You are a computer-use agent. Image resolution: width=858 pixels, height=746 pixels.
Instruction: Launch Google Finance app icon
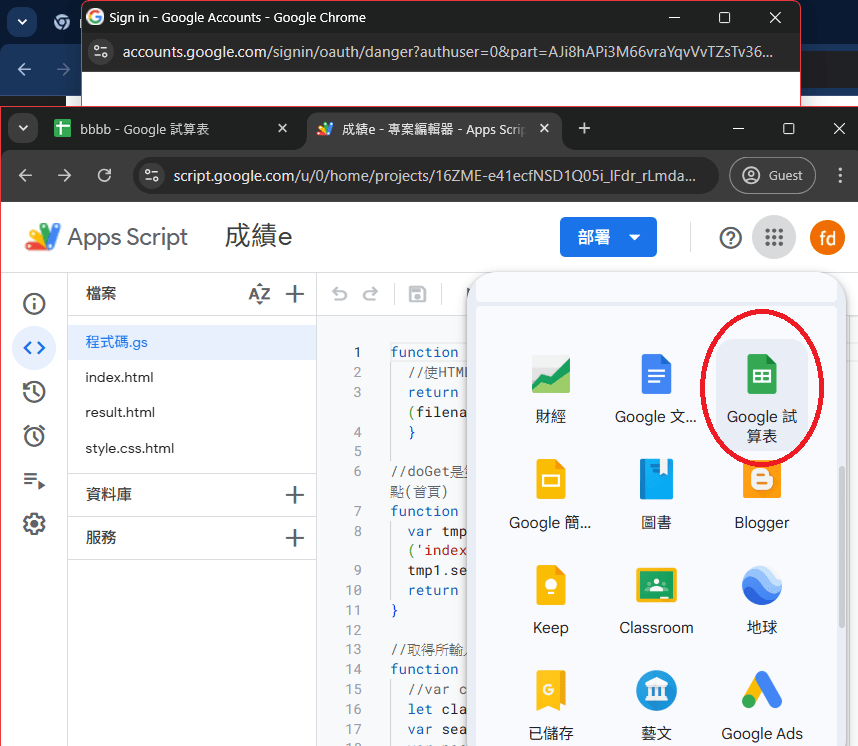coord(550,389)
